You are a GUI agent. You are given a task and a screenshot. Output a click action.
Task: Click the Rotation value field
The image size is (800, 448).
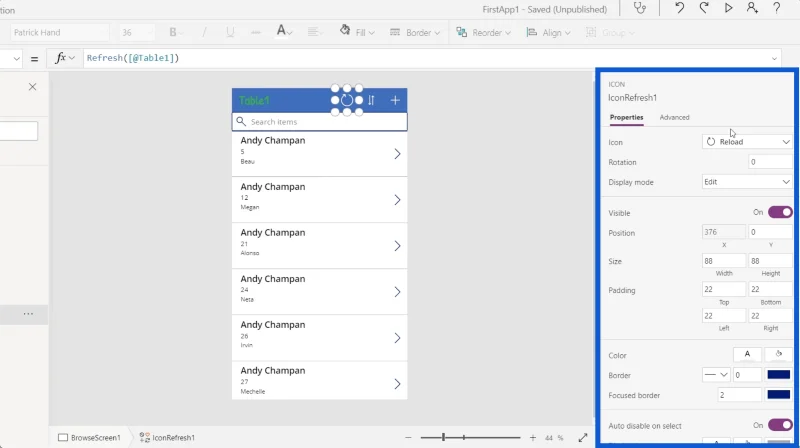coord(770,162)
